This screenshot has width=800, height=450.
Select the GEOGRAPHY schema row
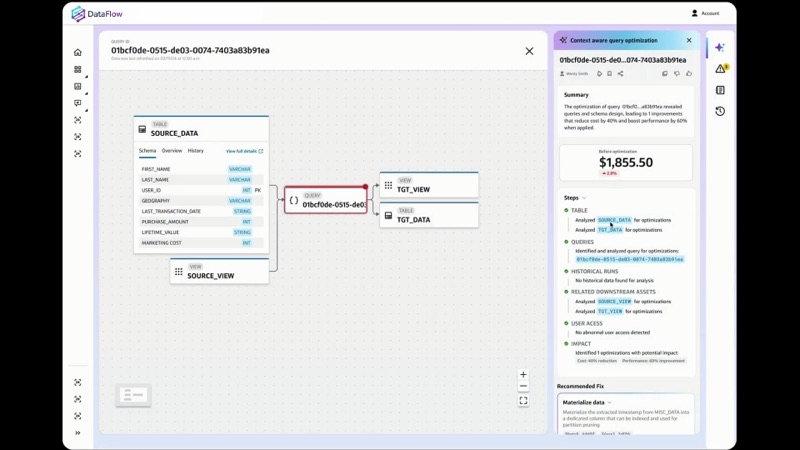click(x=202, y=201)
